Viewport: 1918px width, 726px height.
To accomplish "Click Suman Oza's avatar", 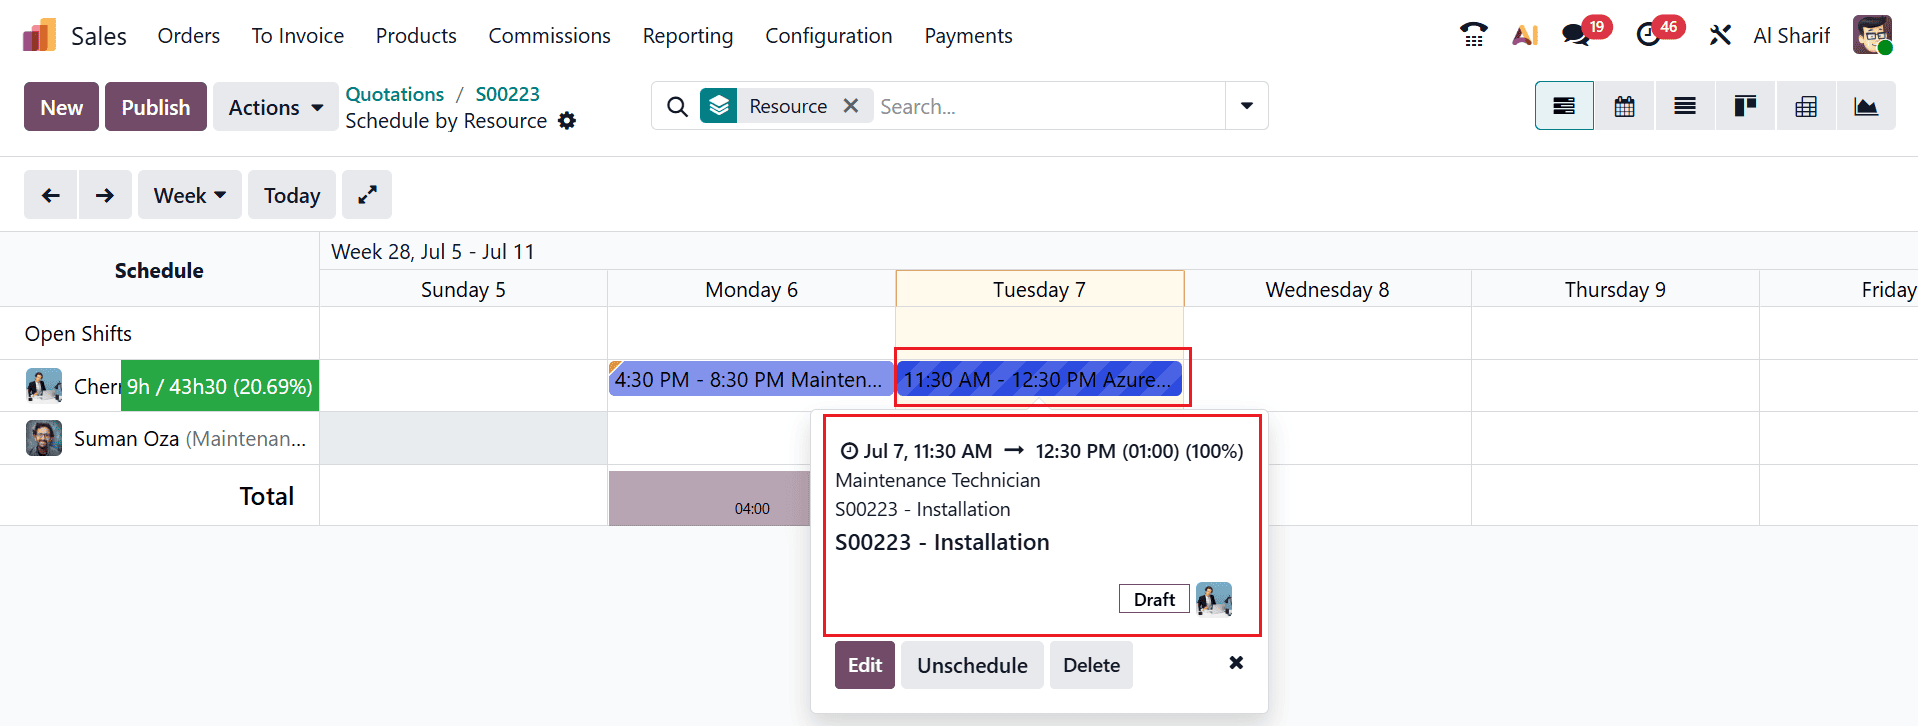I will coord(44,438).
